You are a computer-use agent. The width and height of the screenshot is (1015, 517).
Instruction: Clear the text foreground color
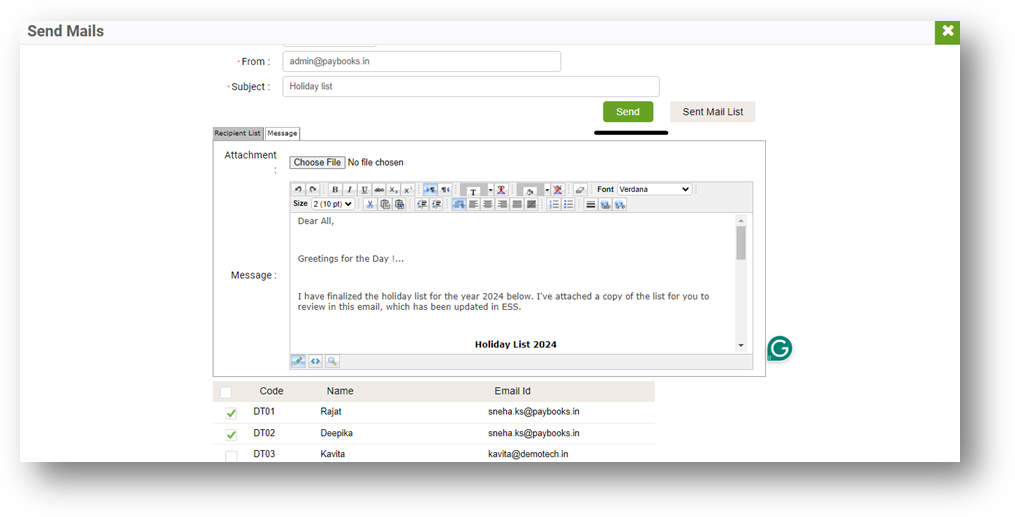[x=501, y=190]
